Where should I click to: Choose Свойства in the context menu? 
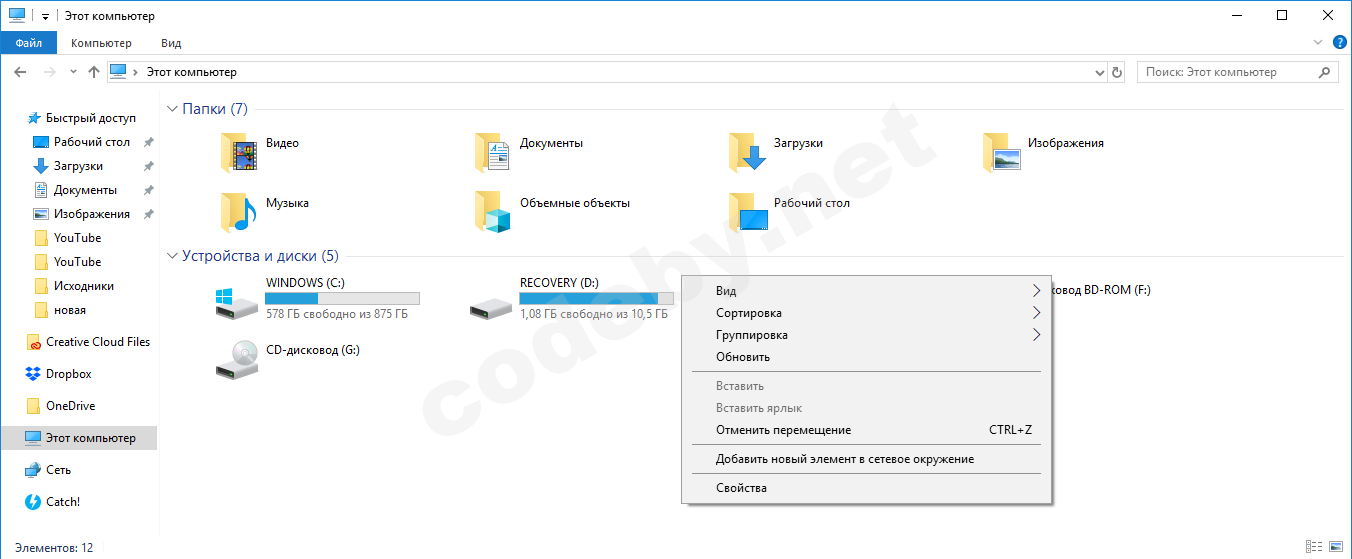coord(866,488)
